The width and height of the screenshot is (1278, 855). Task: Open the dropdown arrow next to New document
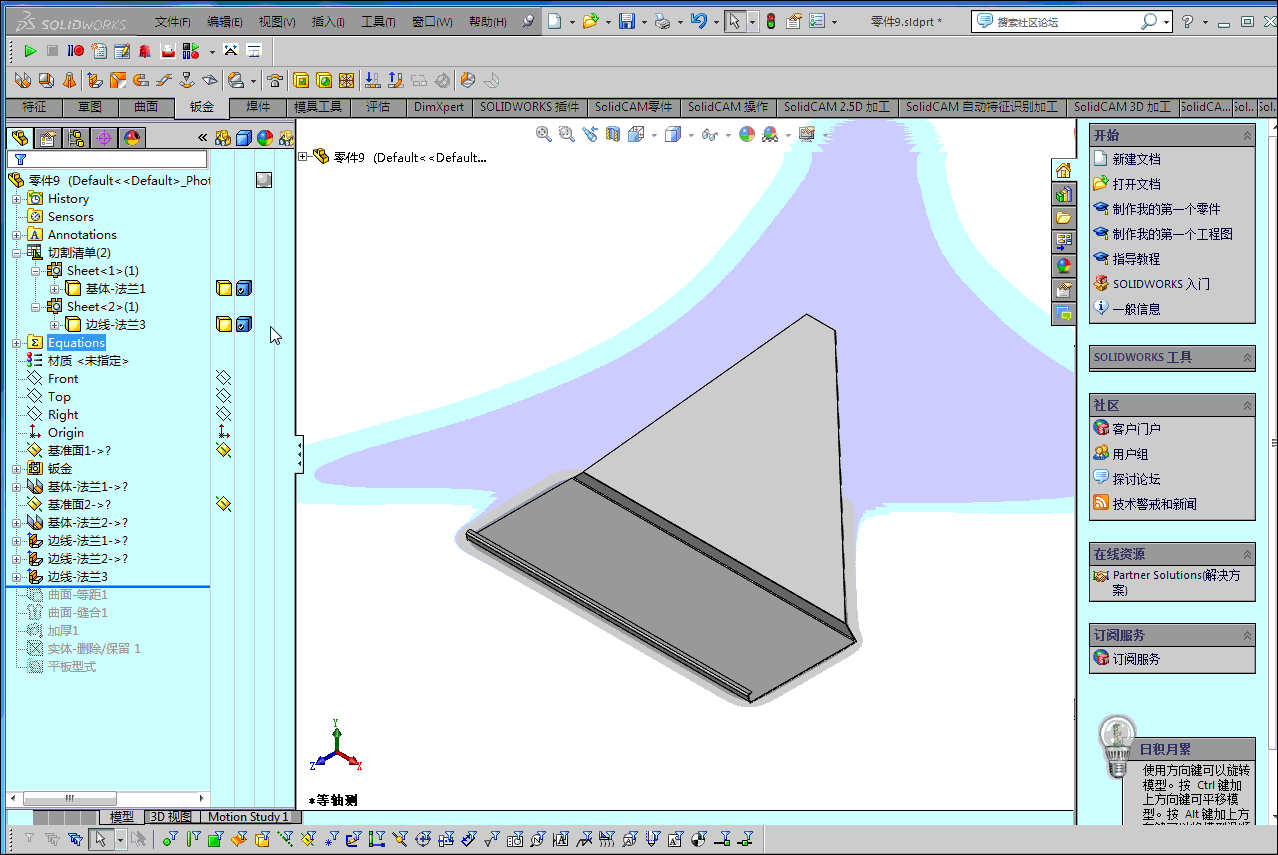tap(572, 21)
